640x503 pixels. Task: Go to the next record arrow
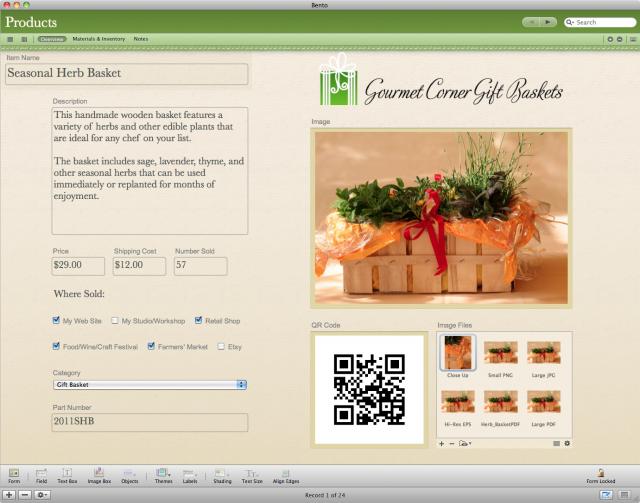[x=548, y=22]
